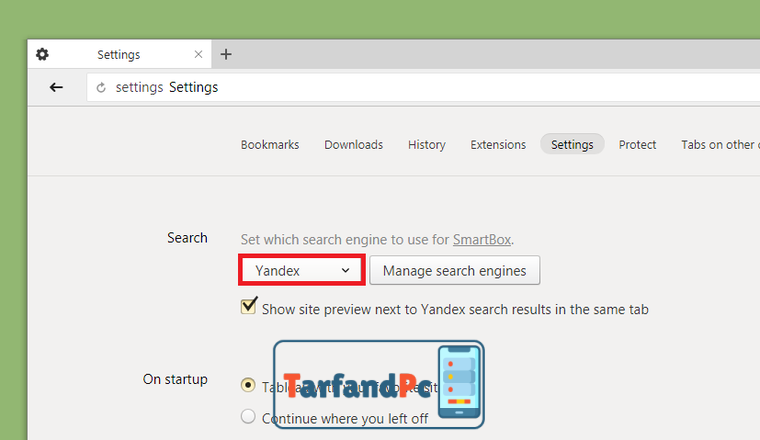The height and width of the screenshot is (440, 760).
Task: Click the back arrow navigation icon
Action: 56,87
